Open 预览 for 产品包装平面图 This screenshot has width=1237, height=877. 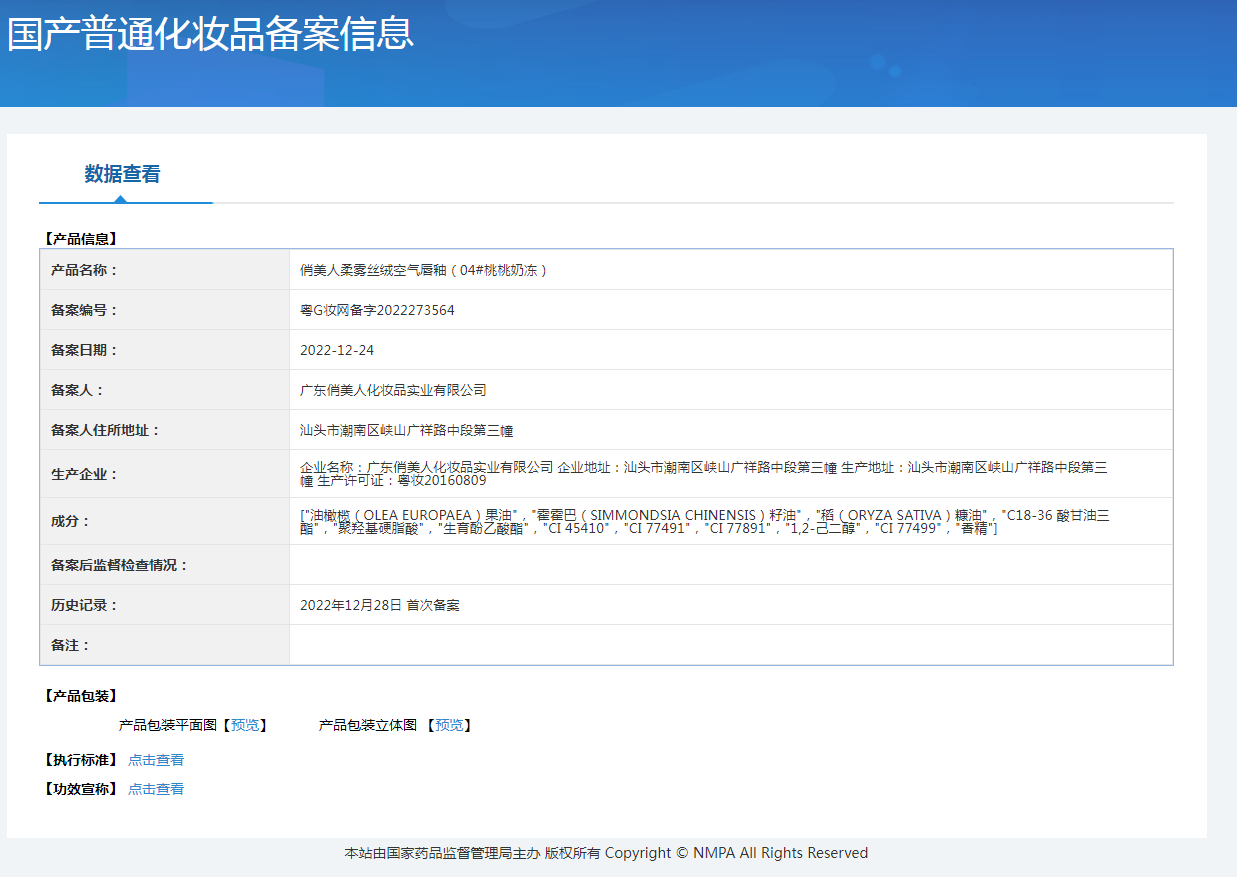[244, 725]
